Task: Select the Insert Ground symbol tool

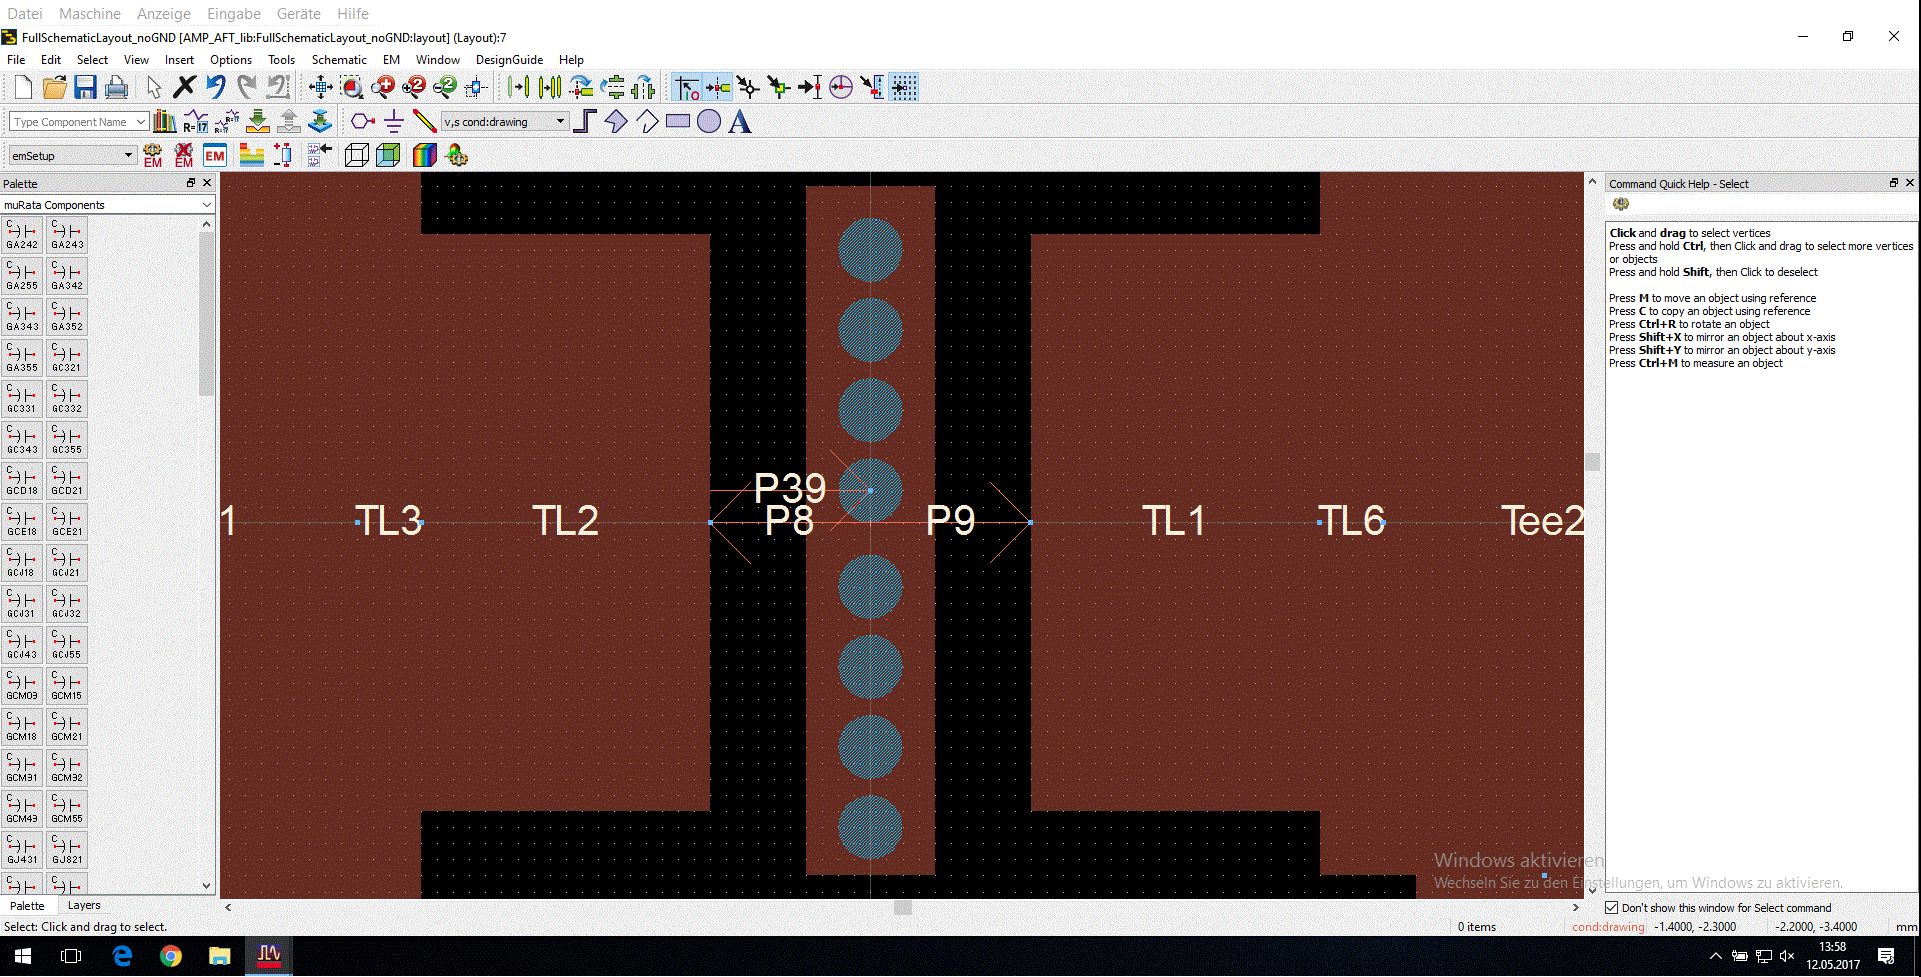Action: pyautogui.click(x=394, y=122)
